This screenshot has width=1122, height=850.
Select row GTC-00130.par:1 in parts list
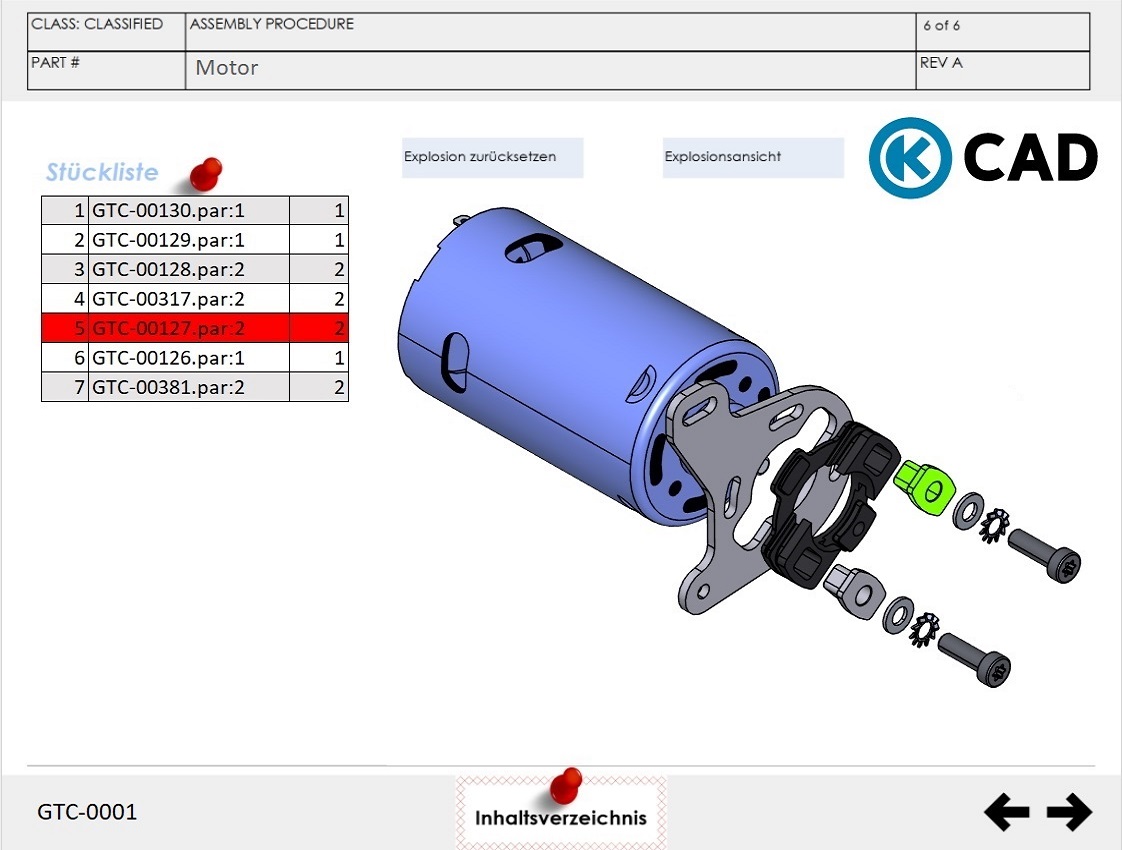click(190, 211)
